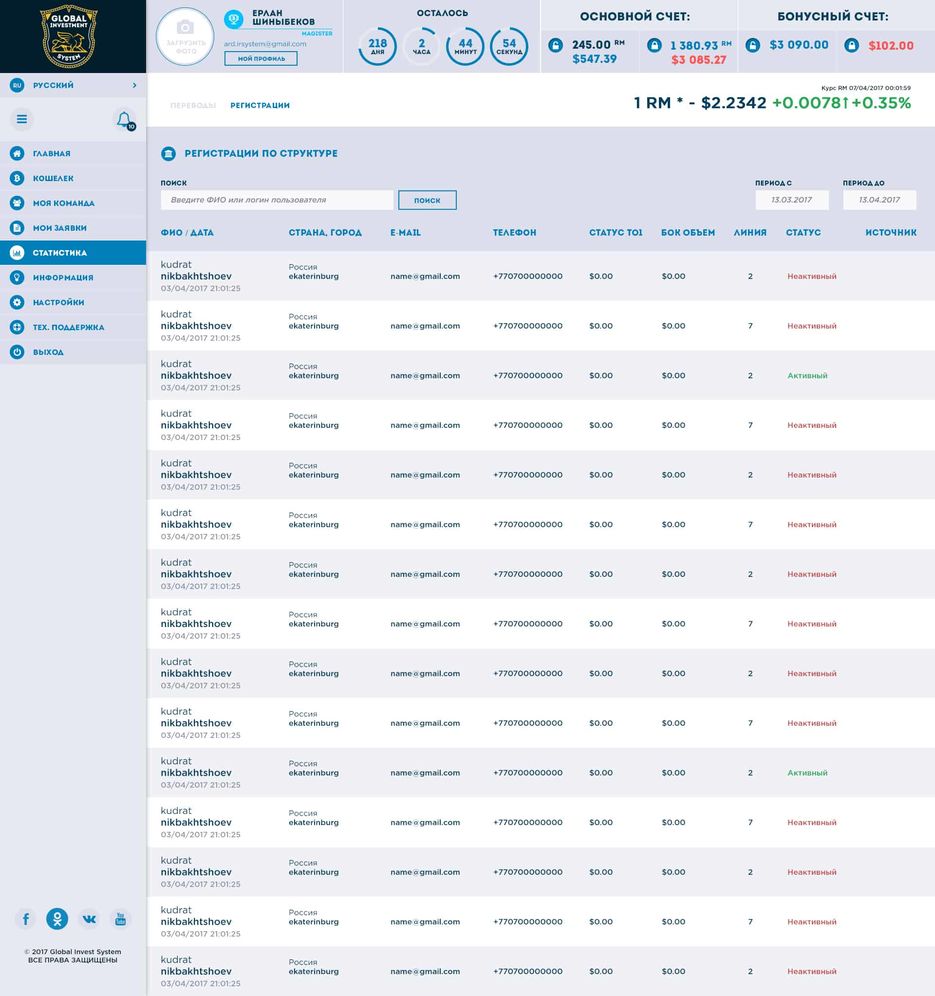The width and height of the screenshot is (935, 996).
Task: Click the Выход logout link
Action: tap(73, 351)
